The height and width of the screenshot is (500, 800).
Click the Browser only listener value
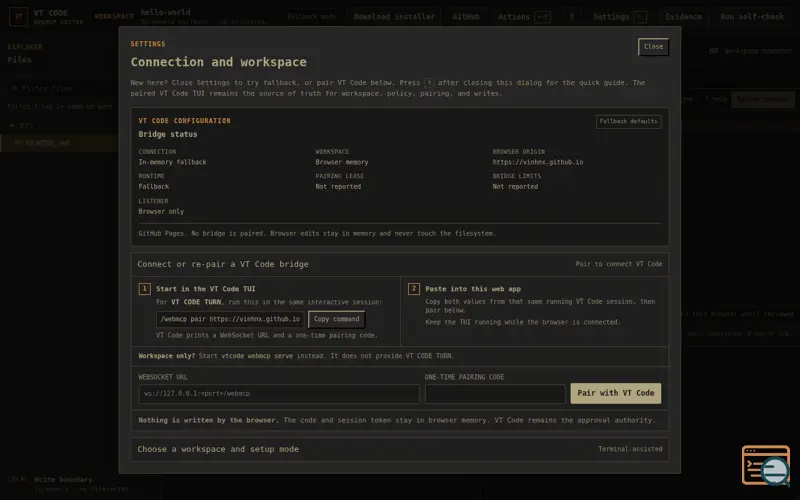(161, 212)
